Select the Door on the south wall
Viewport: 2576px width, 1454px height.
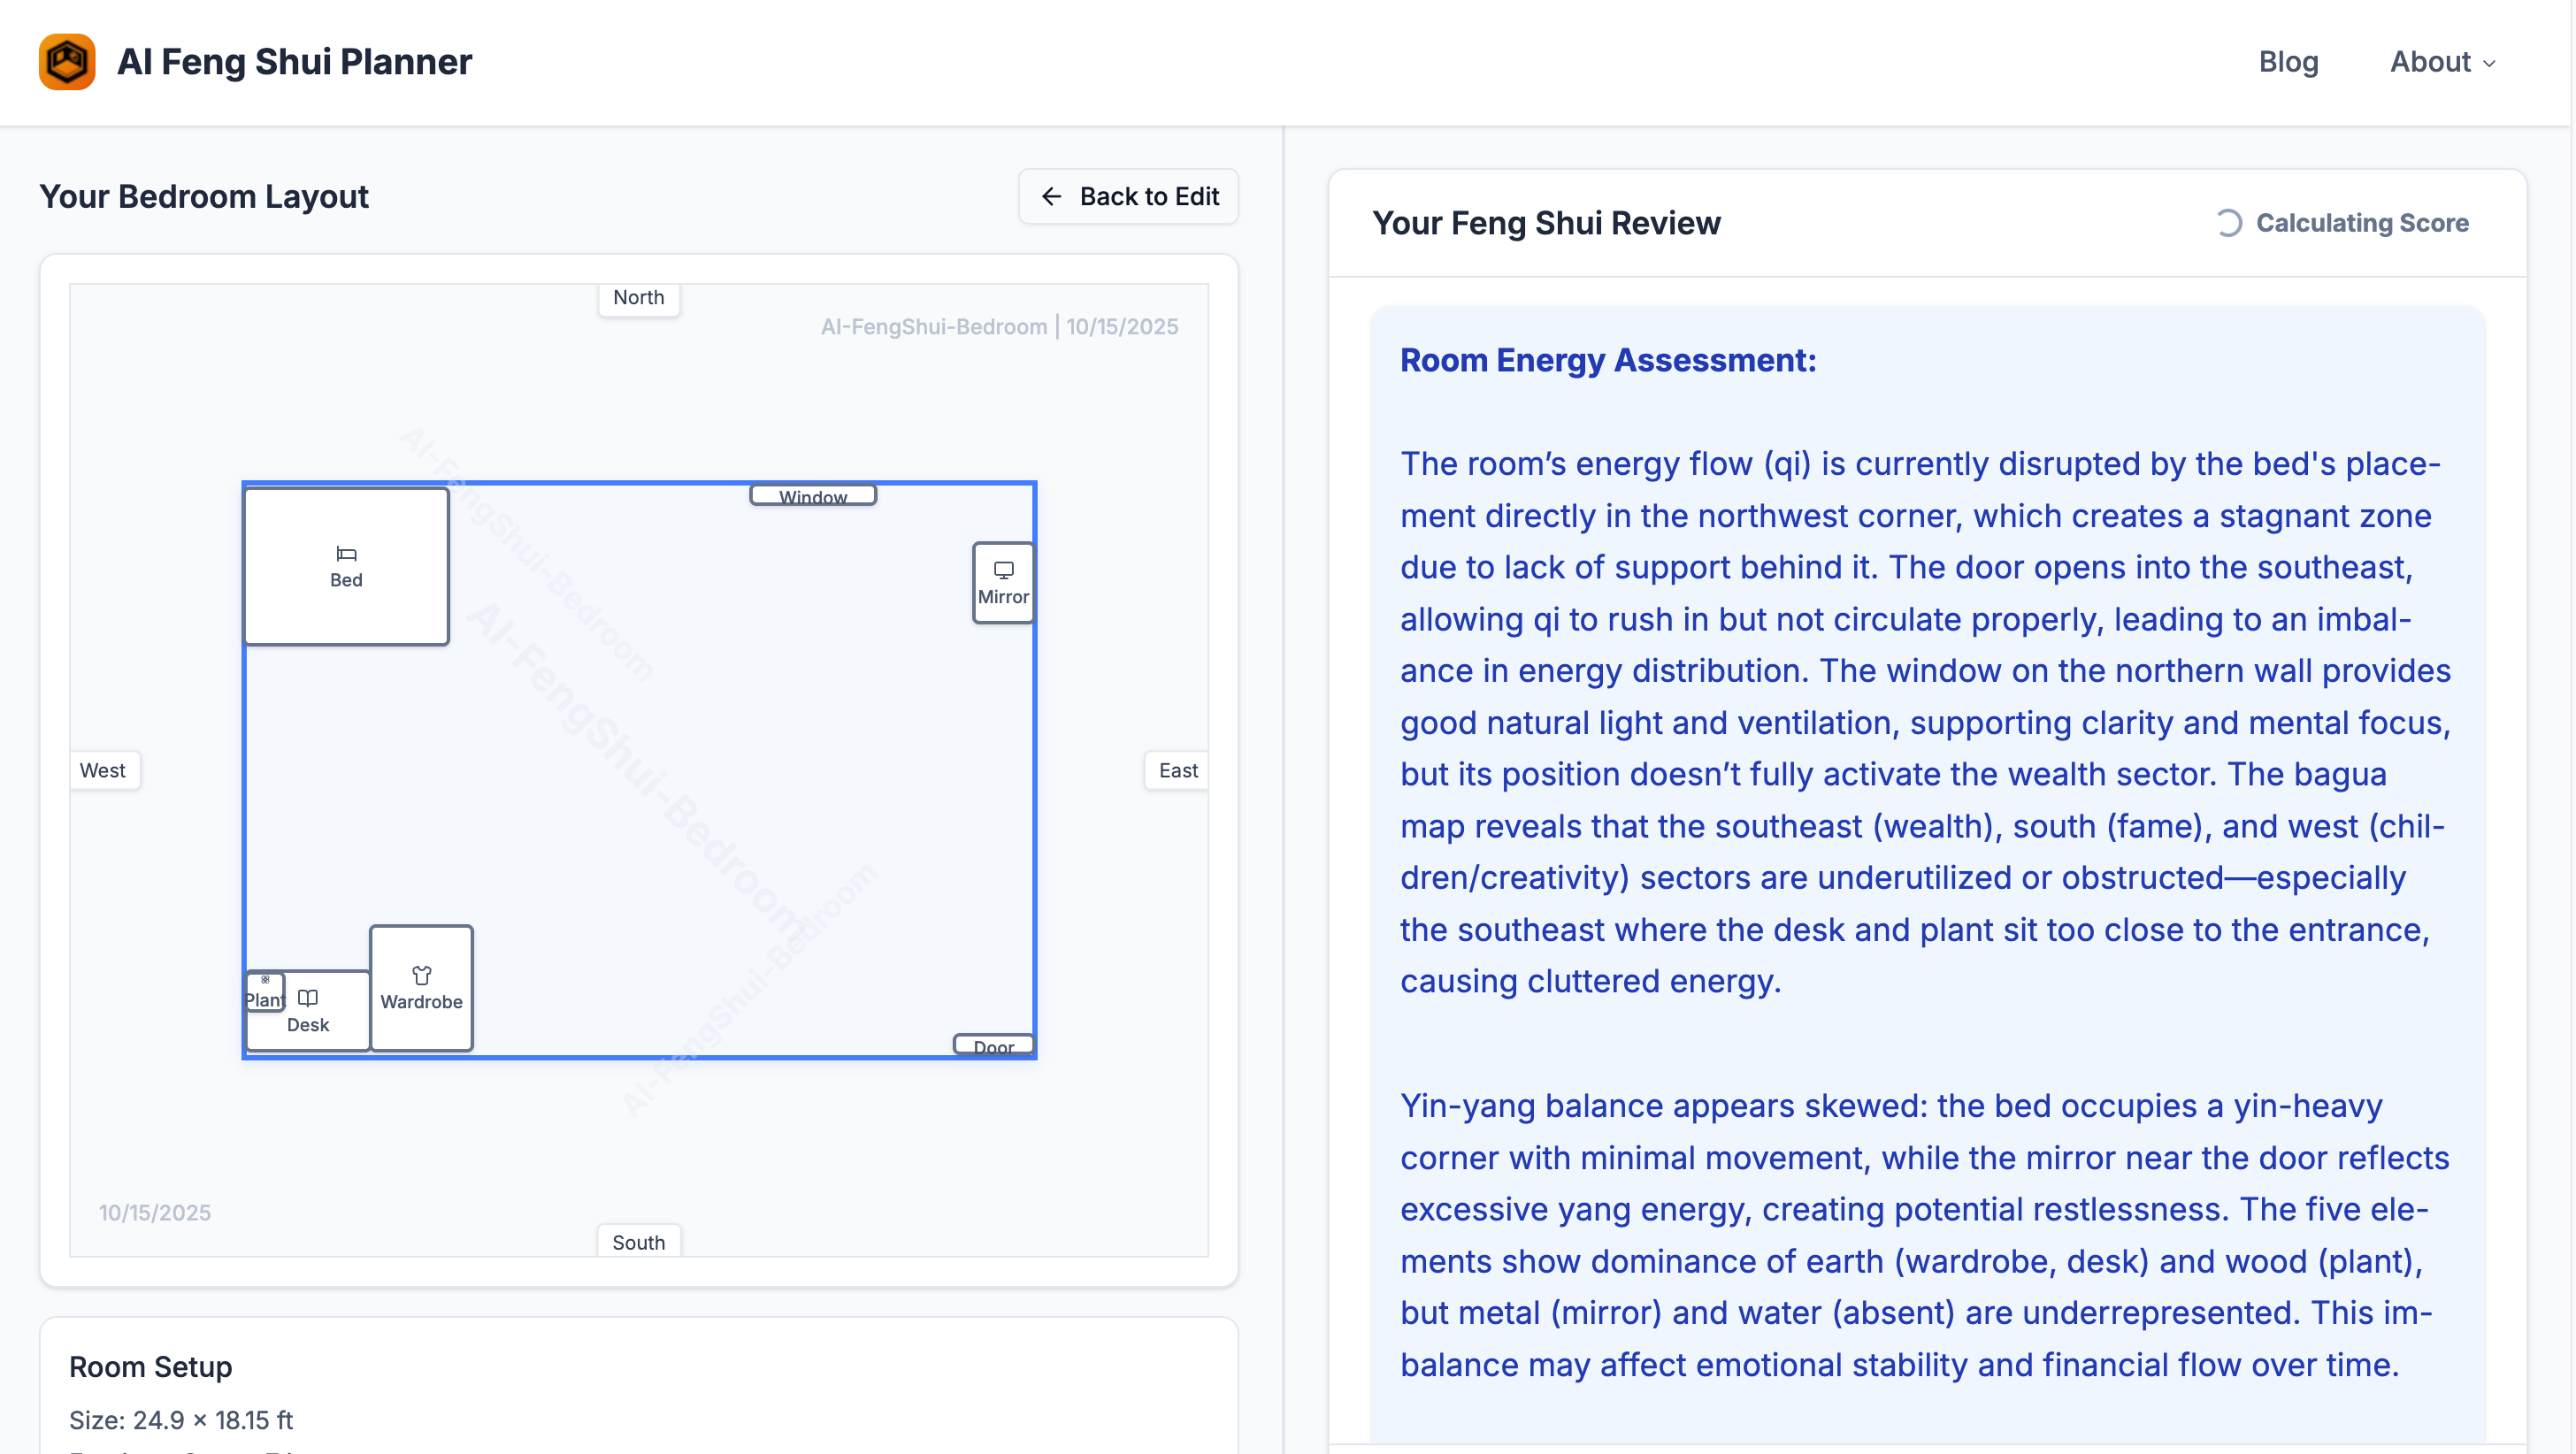tap(993, 1045)
